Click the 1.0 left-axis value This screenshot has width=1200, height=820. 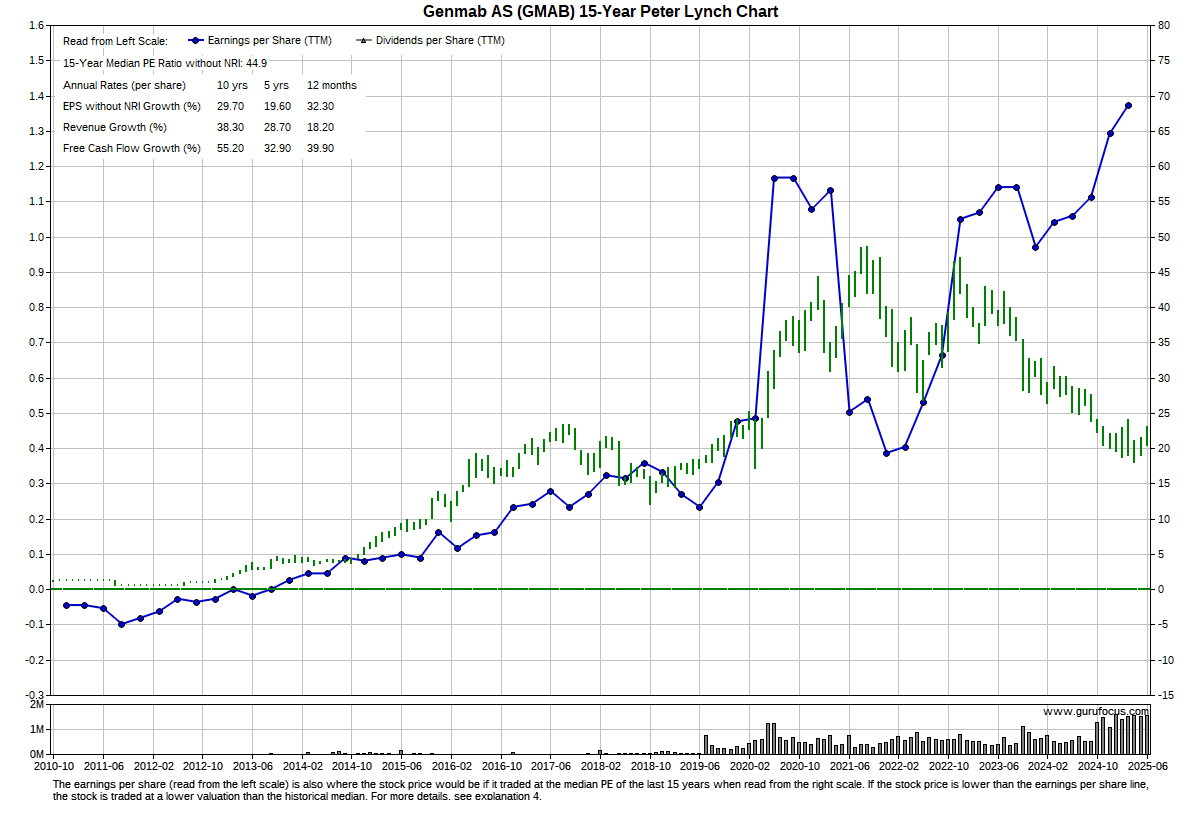tap(37, 237)
